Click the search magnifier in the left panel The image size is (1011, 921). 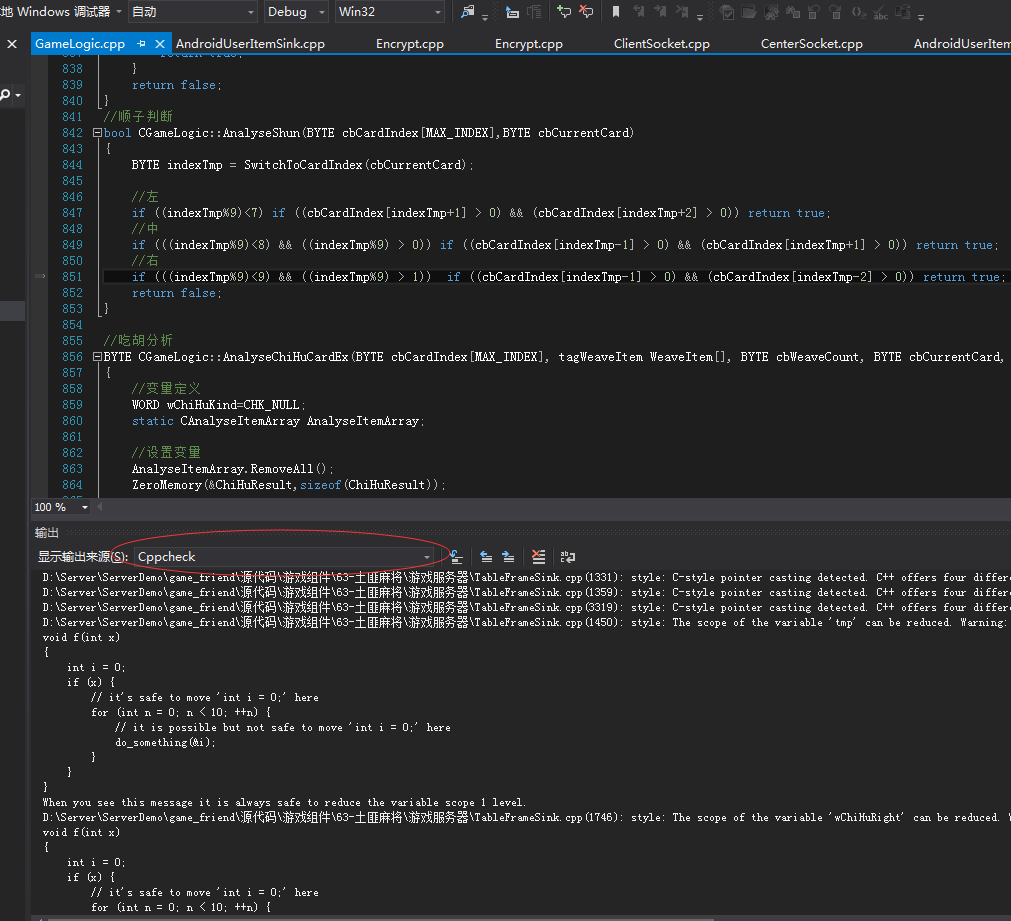pyautogui.click(x=5, y=95)
